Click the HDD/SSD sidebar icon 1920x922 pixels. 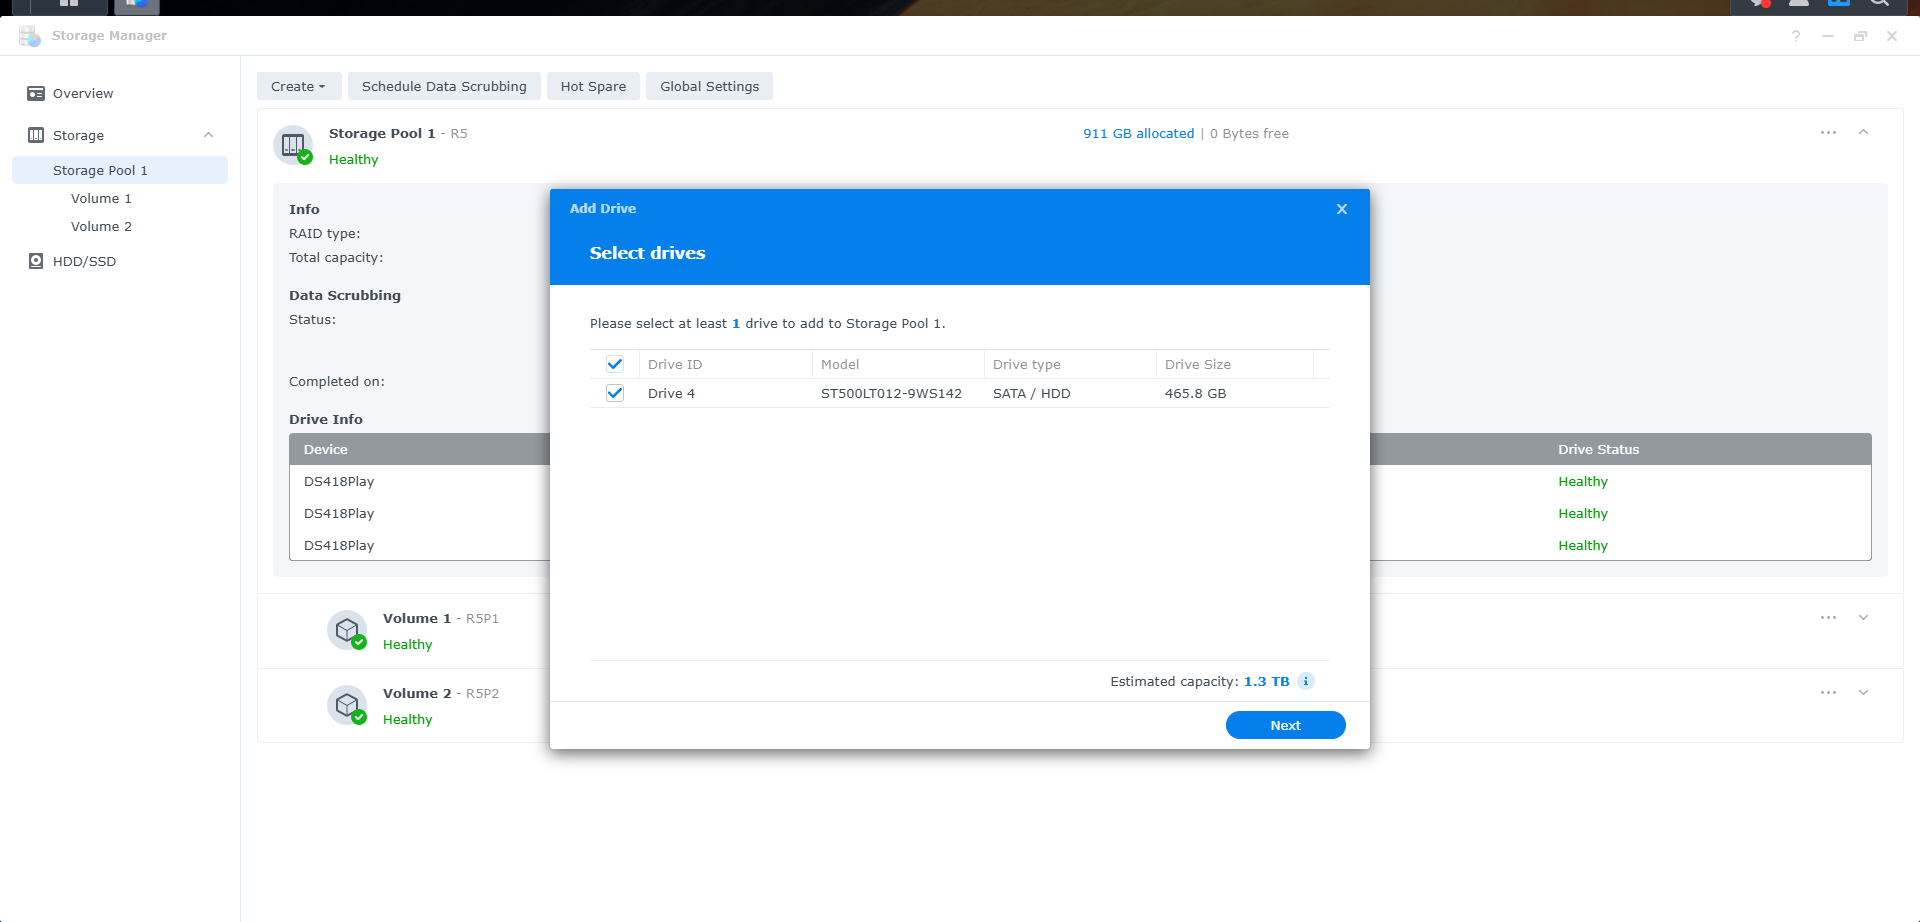point(36,261)
